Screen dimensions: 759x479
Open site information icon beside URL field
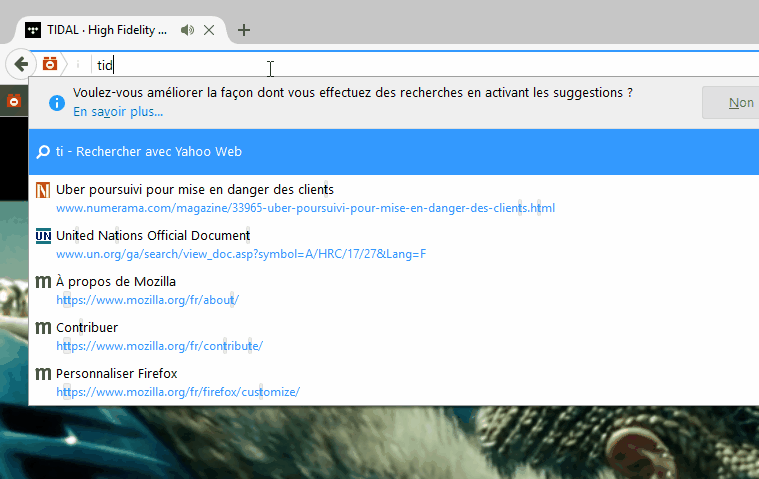pos(78,64)
